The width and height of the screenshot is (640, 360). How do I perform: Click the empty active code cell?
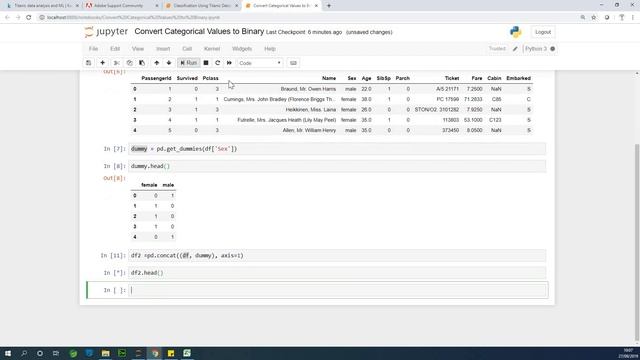pos(337,290)
